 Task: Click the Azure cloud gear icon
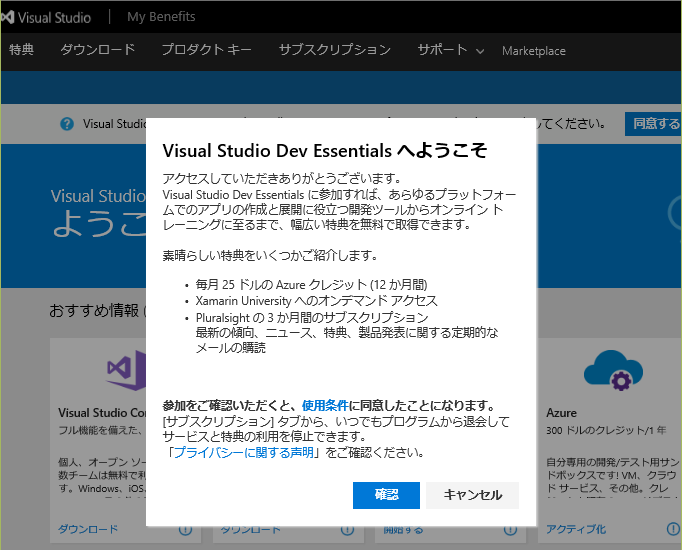click(x=613, y=370)
